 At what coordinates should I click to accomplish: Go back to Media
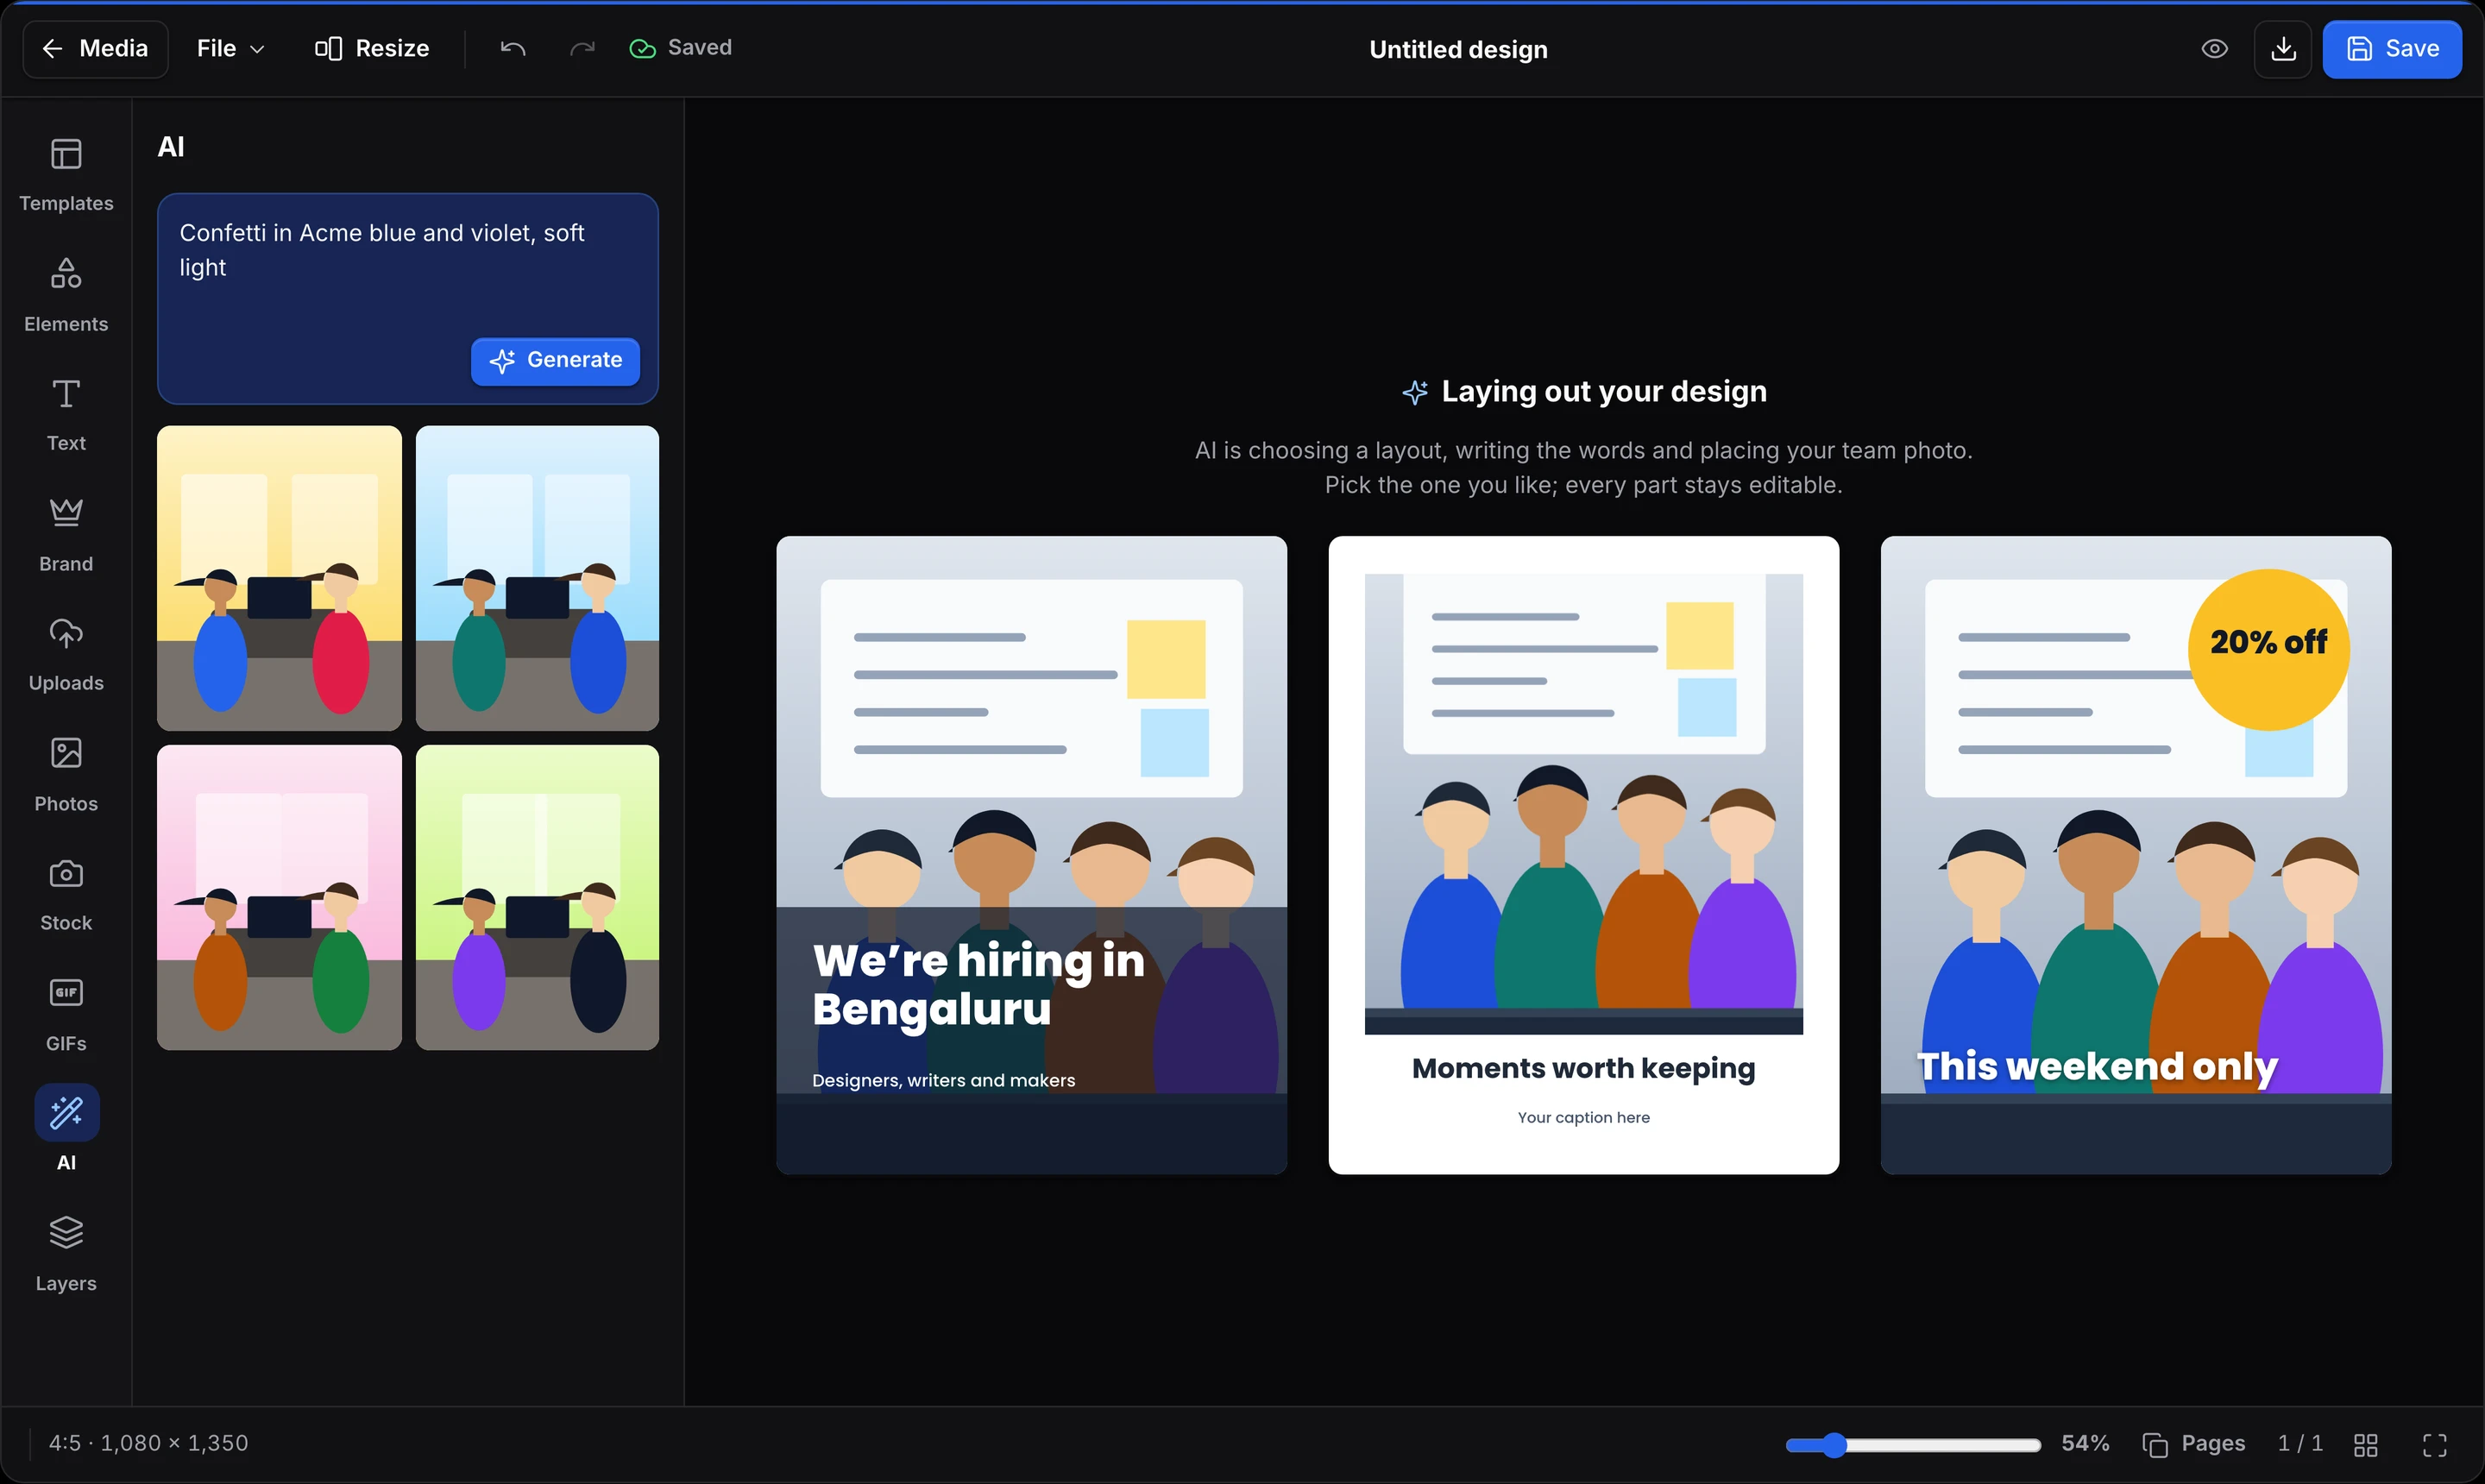point(95,49)
